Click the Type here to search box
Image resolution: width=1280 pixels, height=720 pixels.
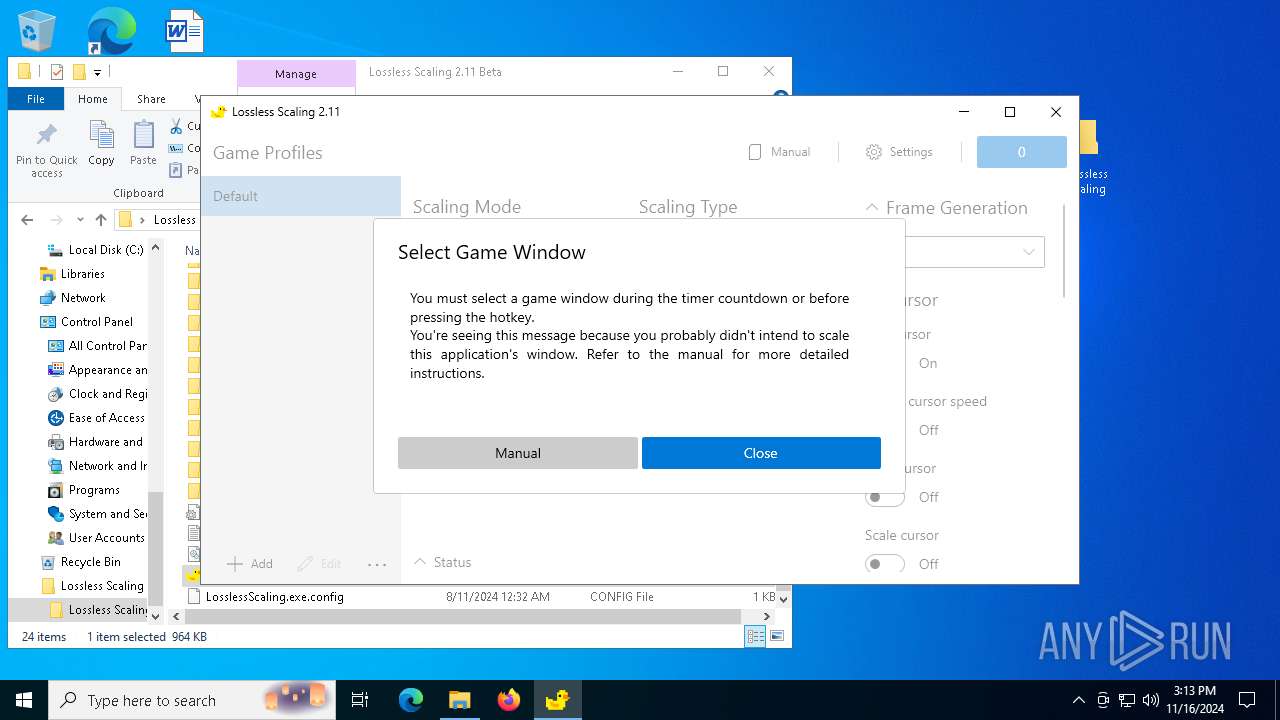[x=190, y=700]
